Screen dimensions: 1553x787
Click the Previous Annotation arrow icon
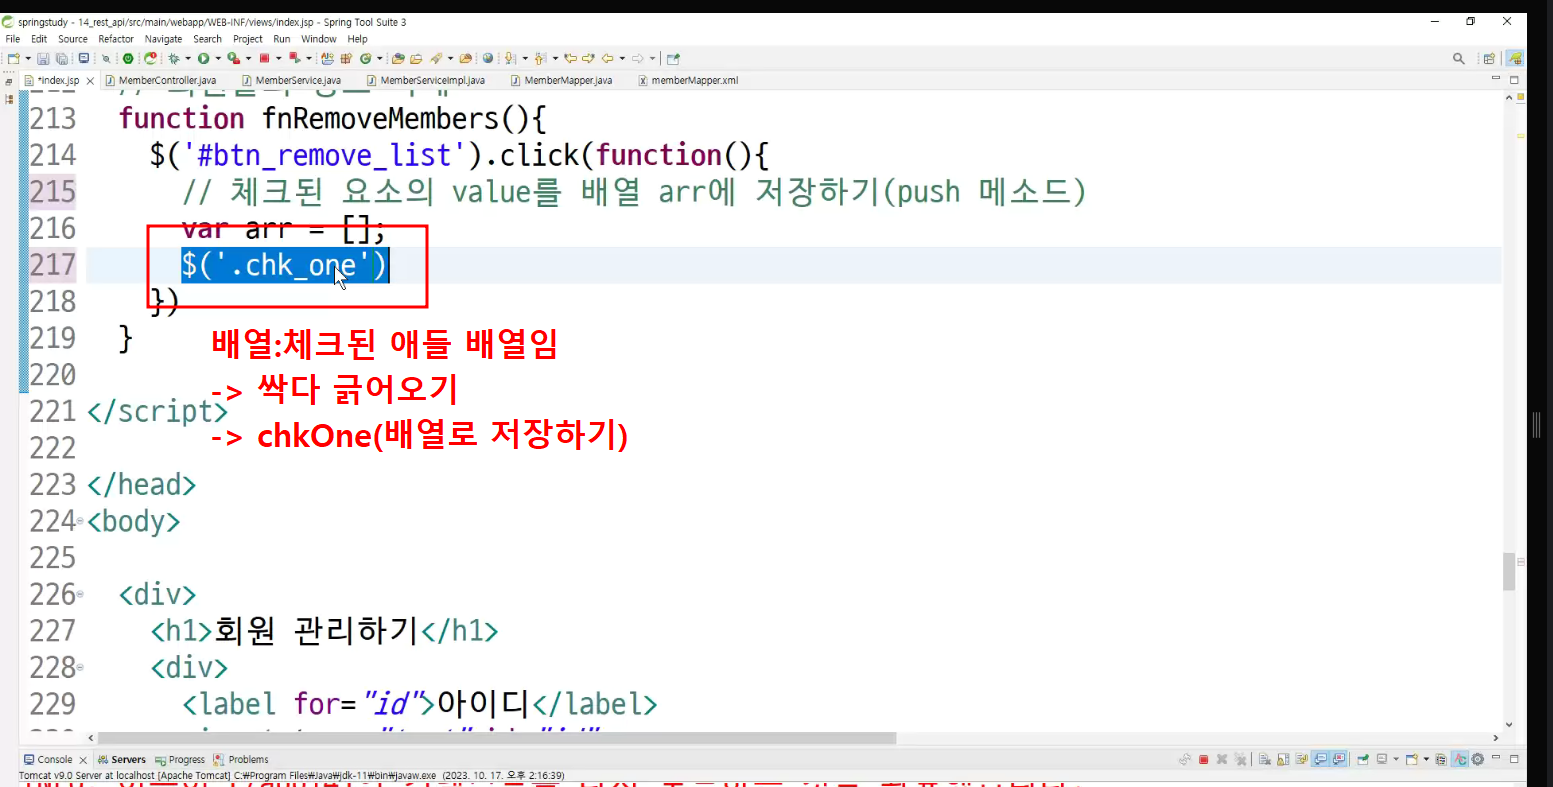point(540,59)
